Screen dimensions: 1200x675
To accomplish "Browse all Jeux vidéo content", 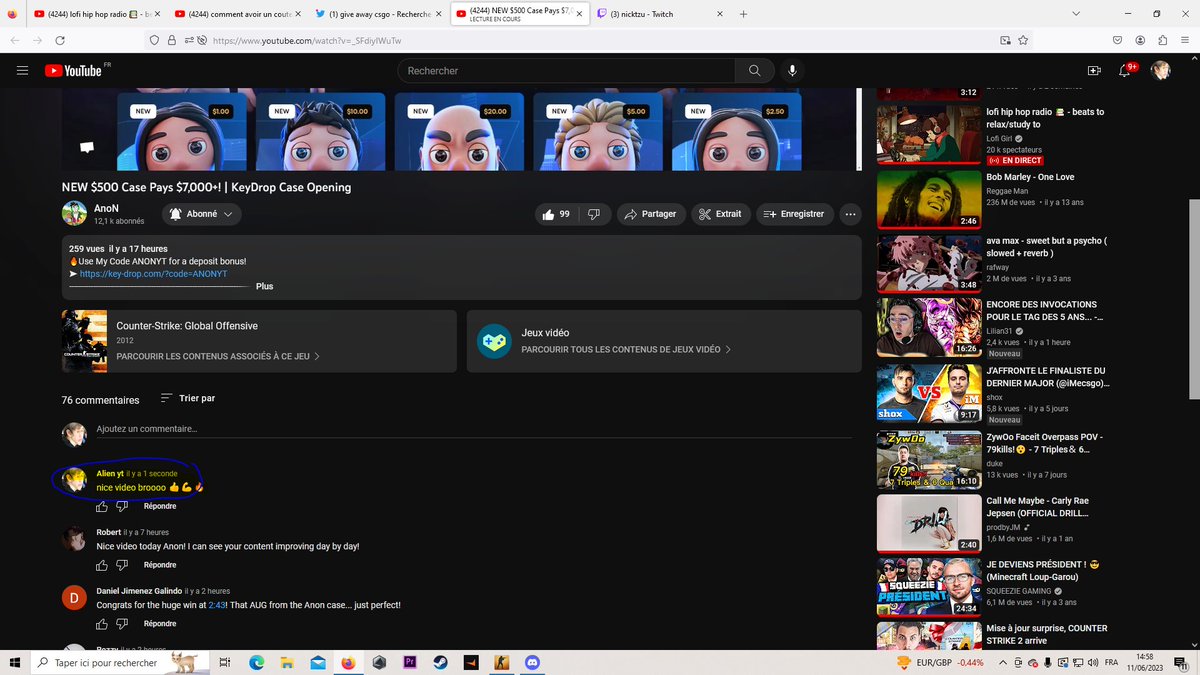I will point(626,350).
